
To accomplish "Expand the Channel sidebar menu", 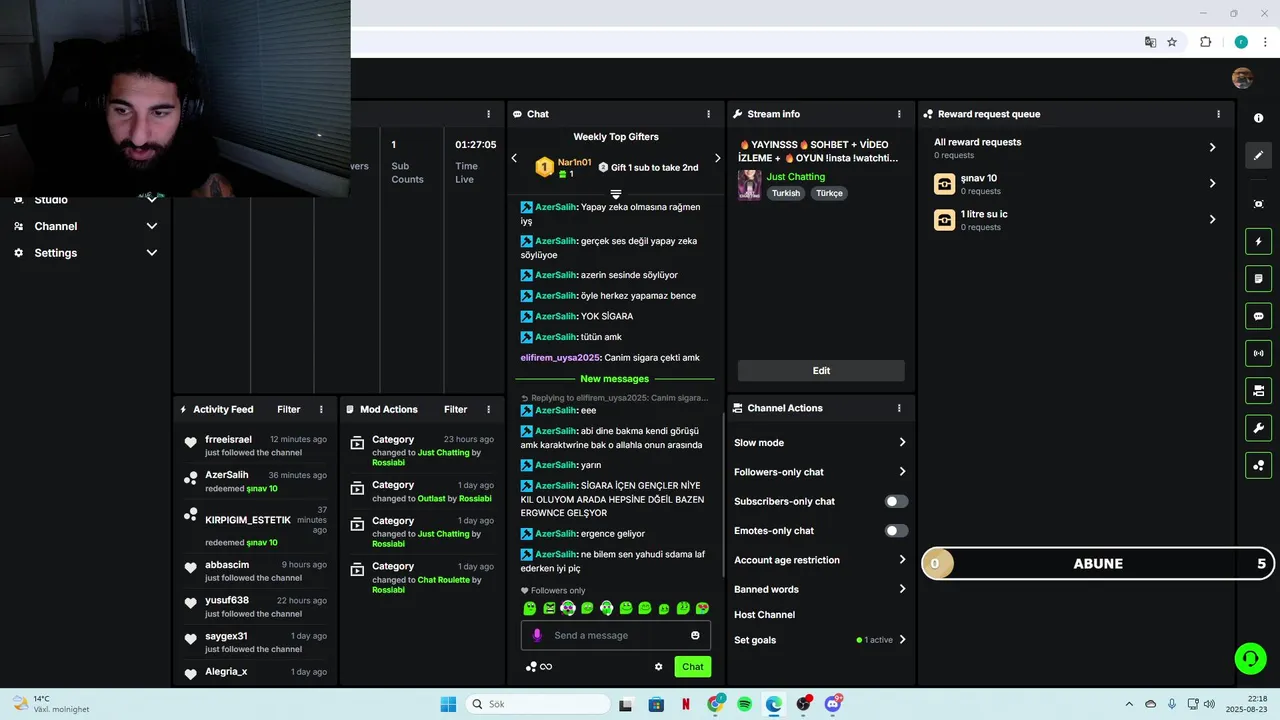I will tap(85, 226).
